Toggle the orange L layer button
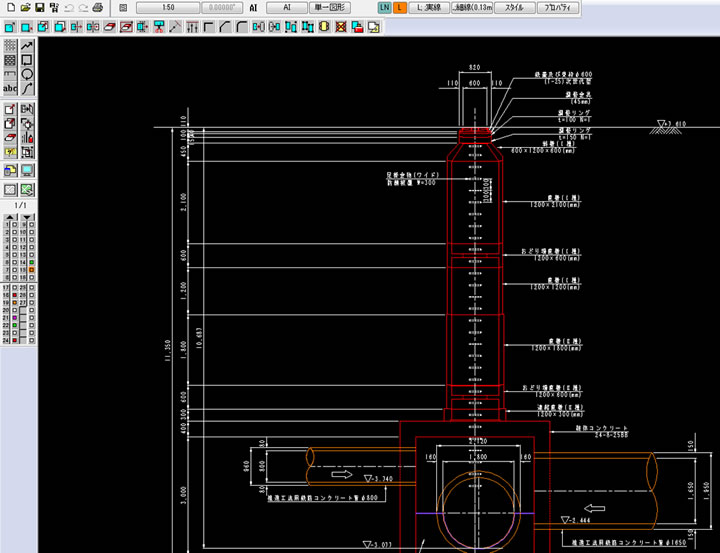Viewport: 720px width, 553px height. [x=400, y=7]
